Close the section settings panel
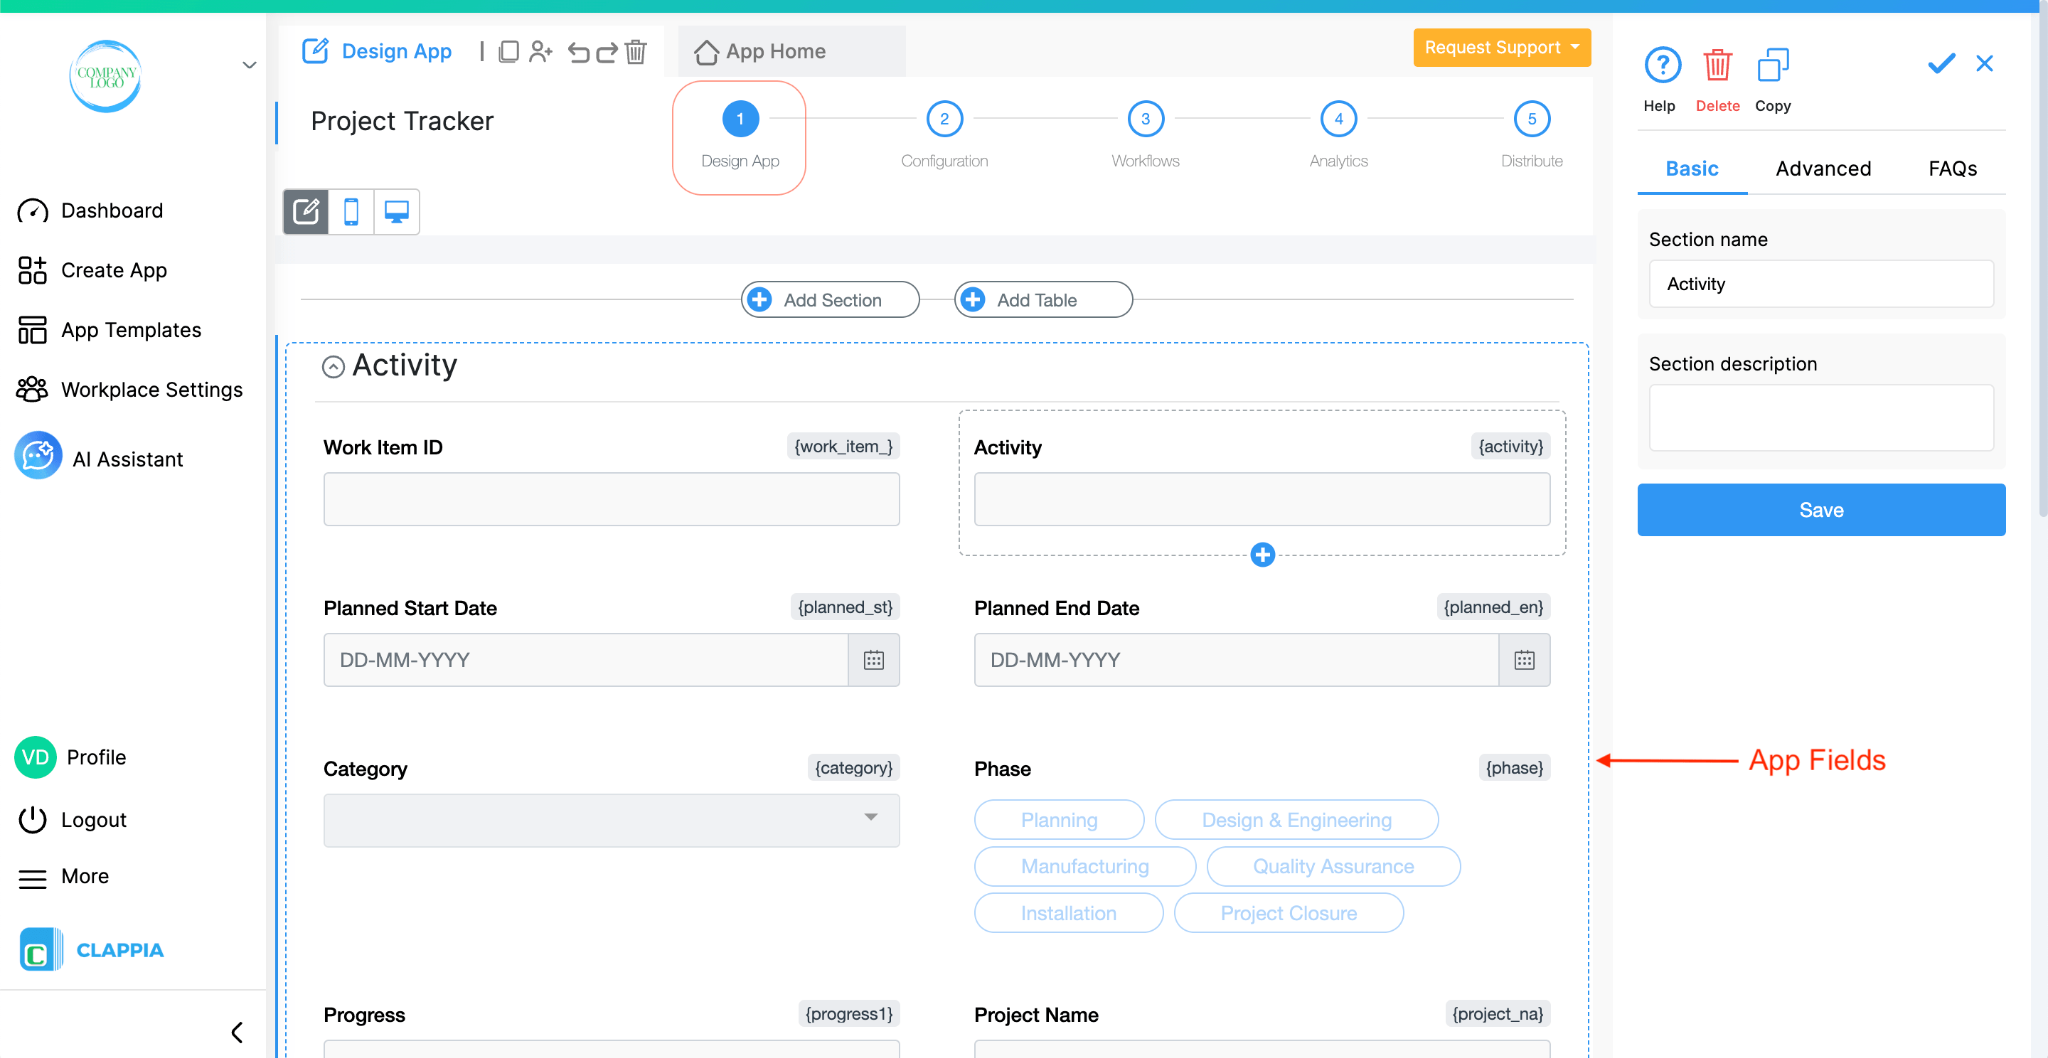 coord(1985,64)
